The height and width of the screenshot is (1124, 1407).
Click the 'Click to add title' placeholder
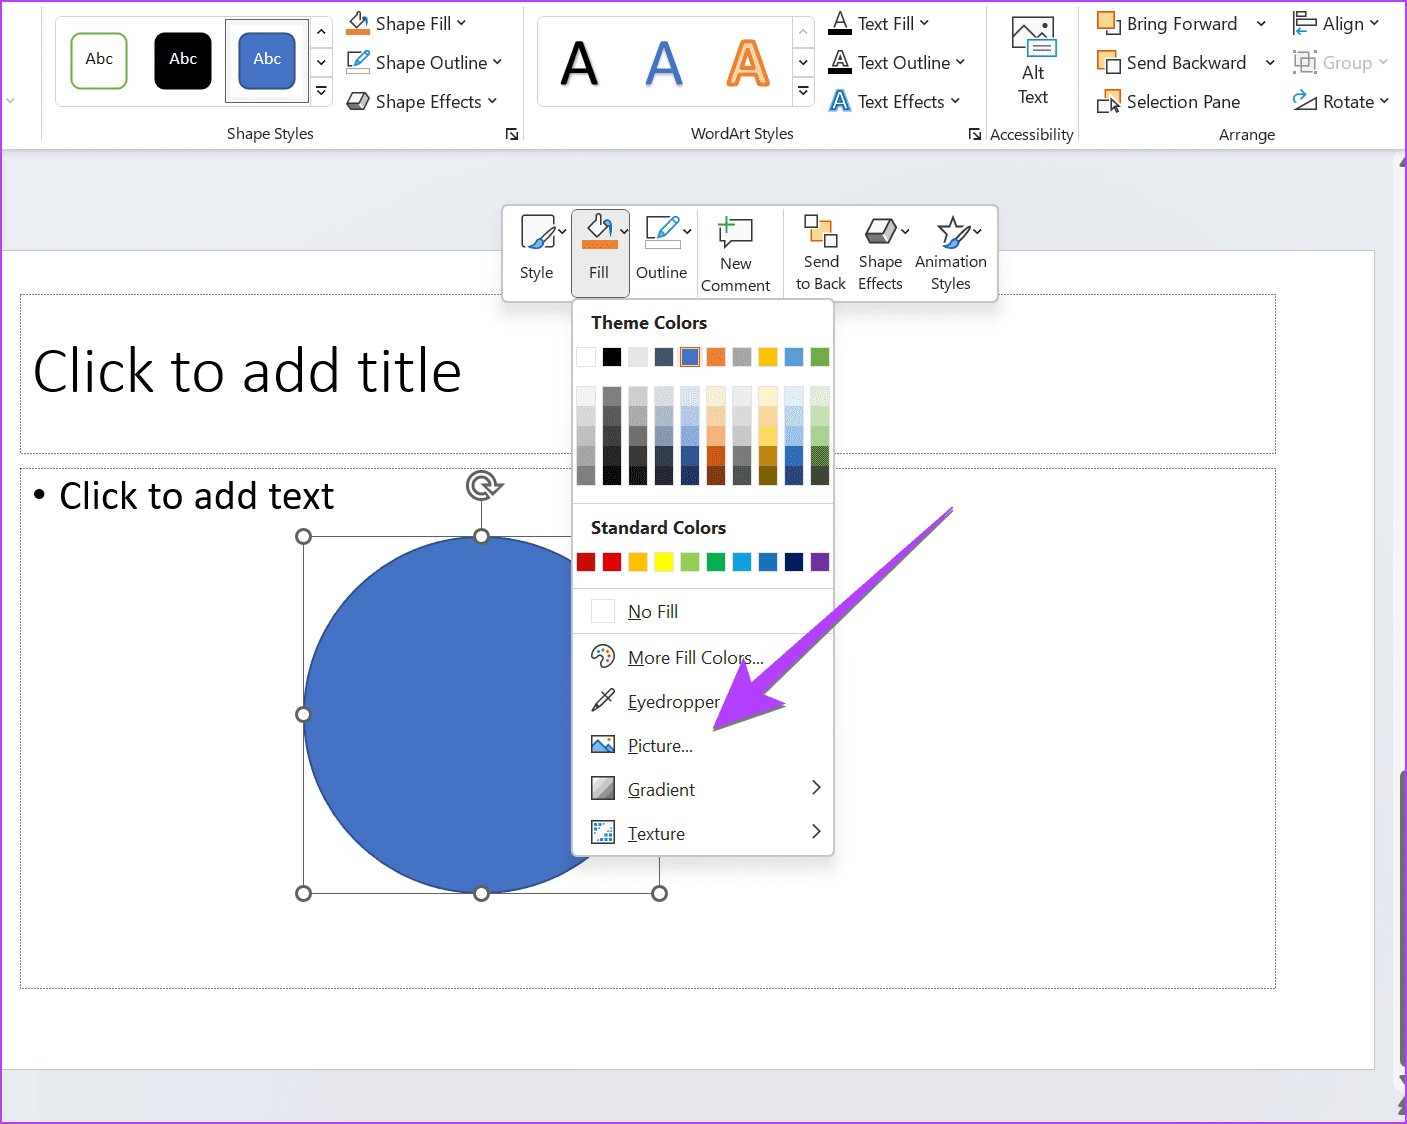click(x=247, y=372)
